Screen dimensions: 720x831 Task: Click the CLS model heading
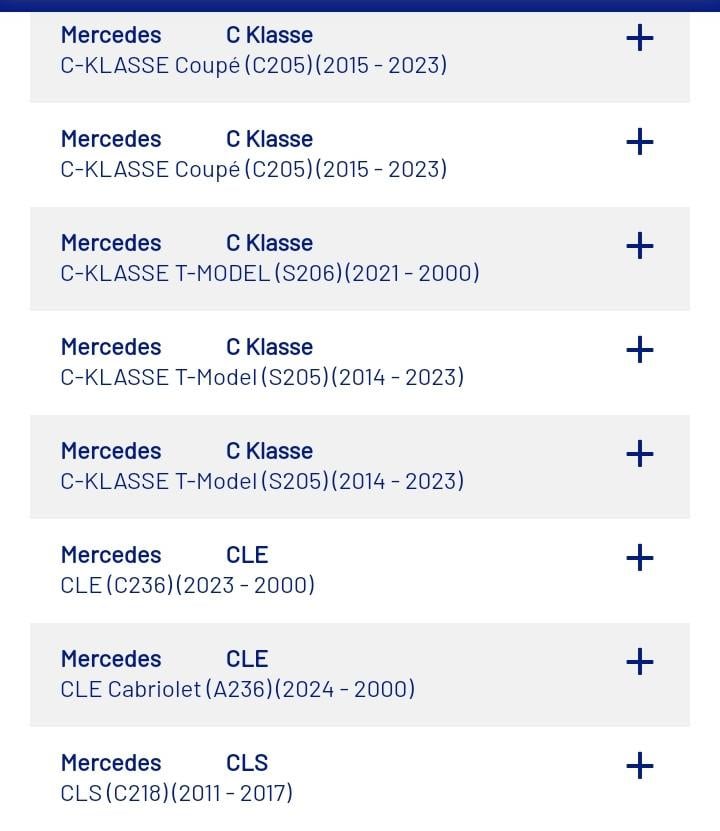pos(247,763)
